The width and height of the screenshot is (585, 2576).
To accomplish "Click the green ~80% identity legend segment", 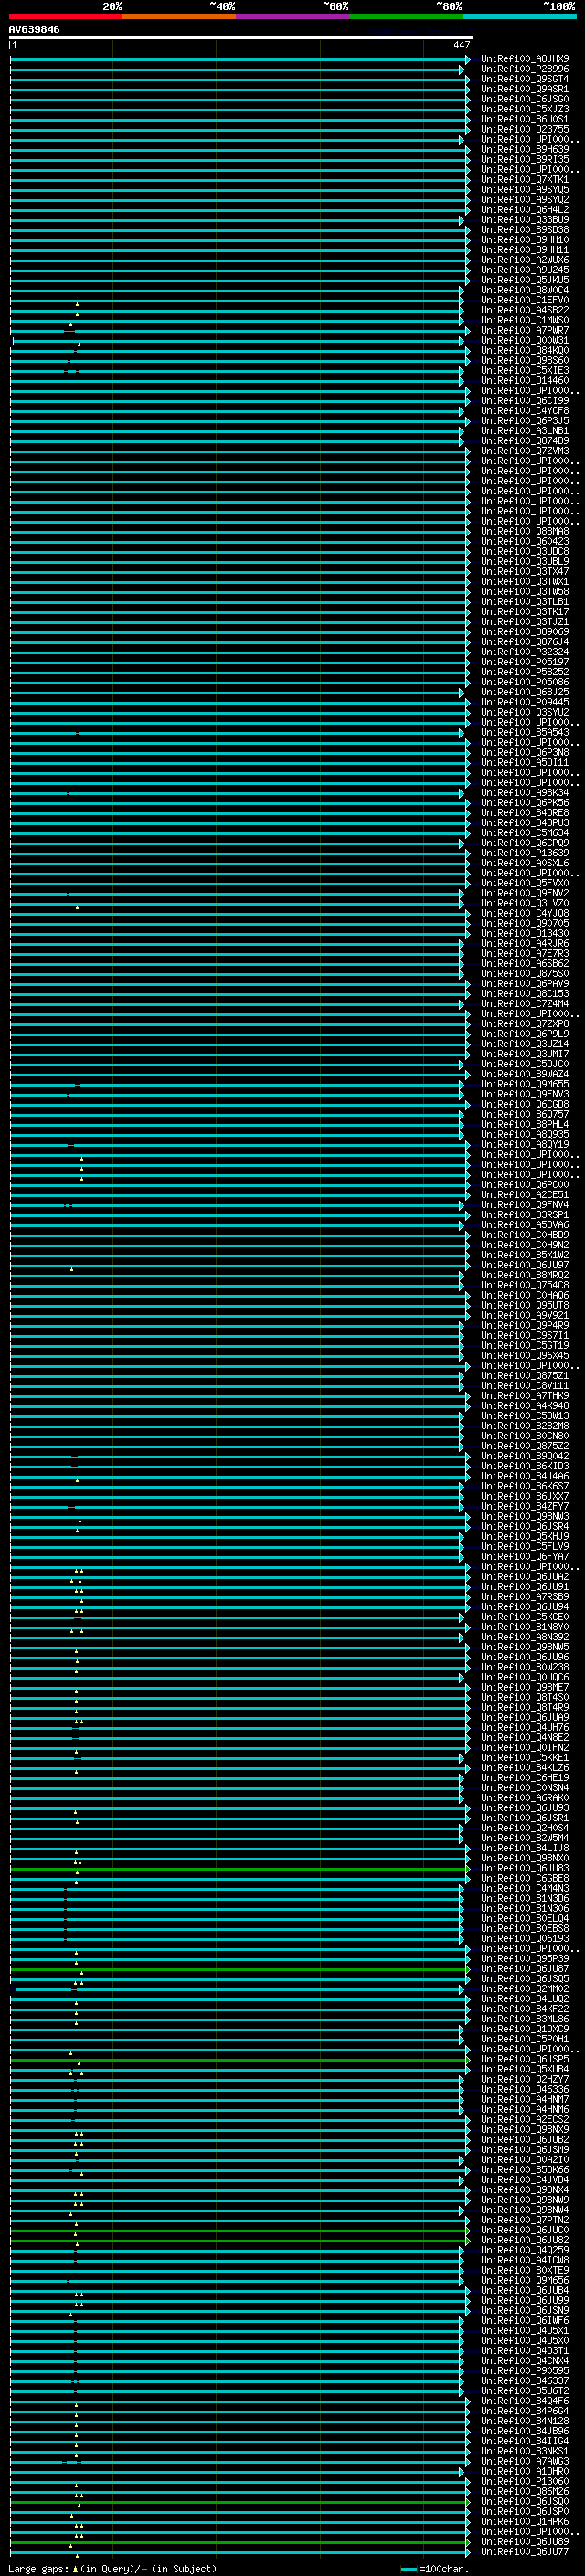I will tap(405, 16).
